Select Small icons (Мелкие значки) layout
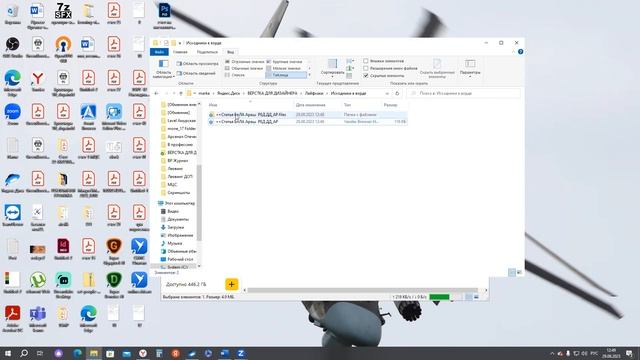Viewport: 640px width, 360px height. 284,68
